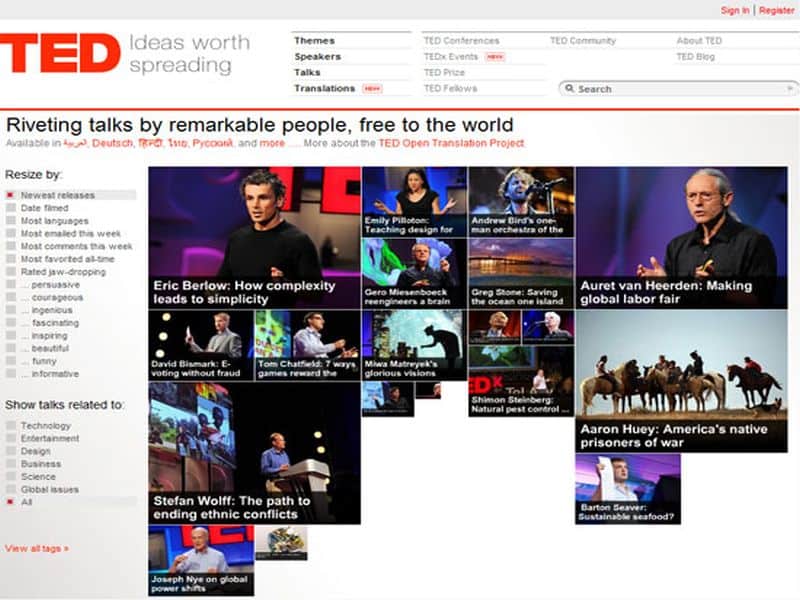800x600 pixels.
Task: Open David Bismark E-voting talk
Action: tap(201, 345)
